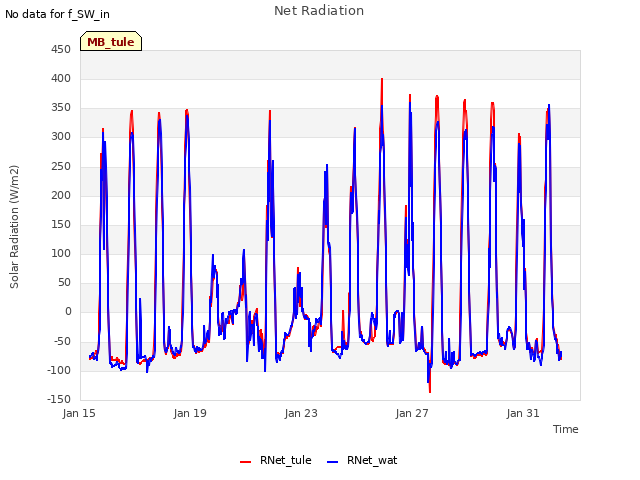The image size is (640, 480).
Task: Click the Jan 23 x-axis label
Action: click(x=301, y=413)
